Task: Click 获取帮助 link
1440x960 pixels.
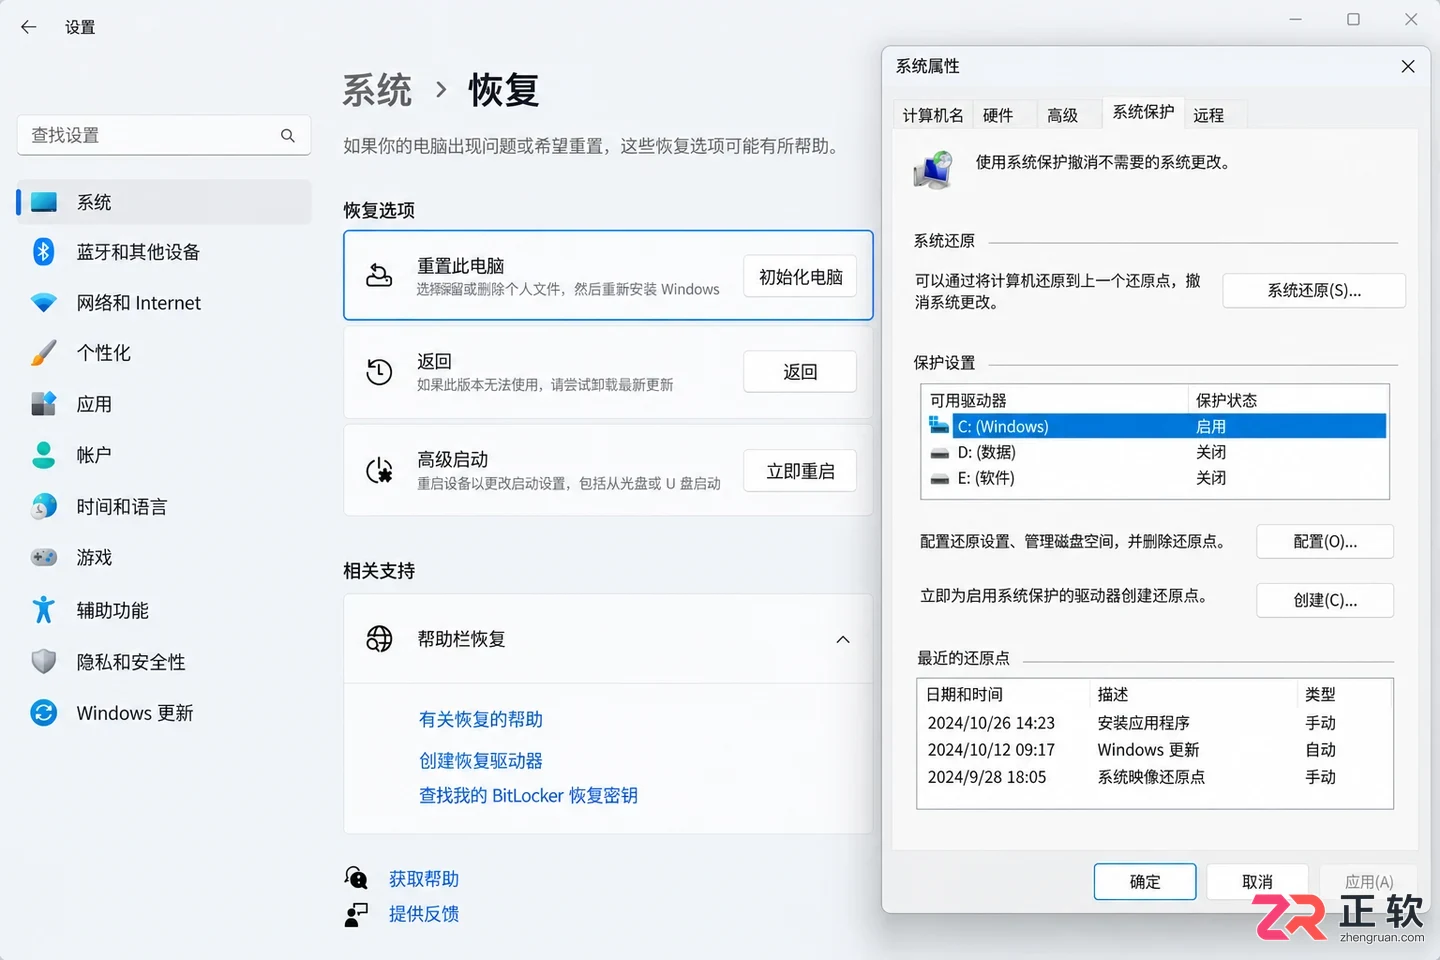Action: click(424, 879)
